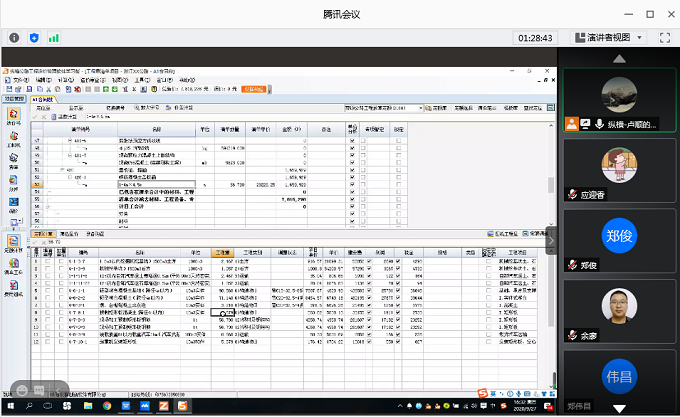Open the 定额计算 lower sidebar icon
The image size is (680, 417).
tap(13, 244)
